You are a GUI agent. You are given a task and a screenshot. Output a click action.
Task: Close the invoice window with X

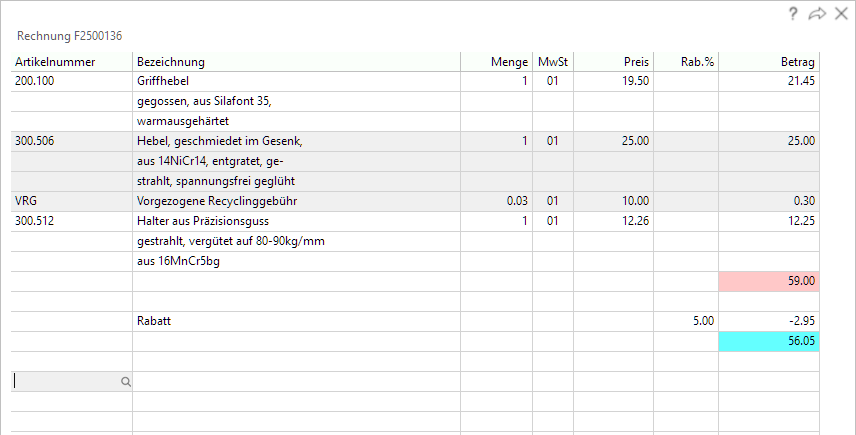coord(840,13)
